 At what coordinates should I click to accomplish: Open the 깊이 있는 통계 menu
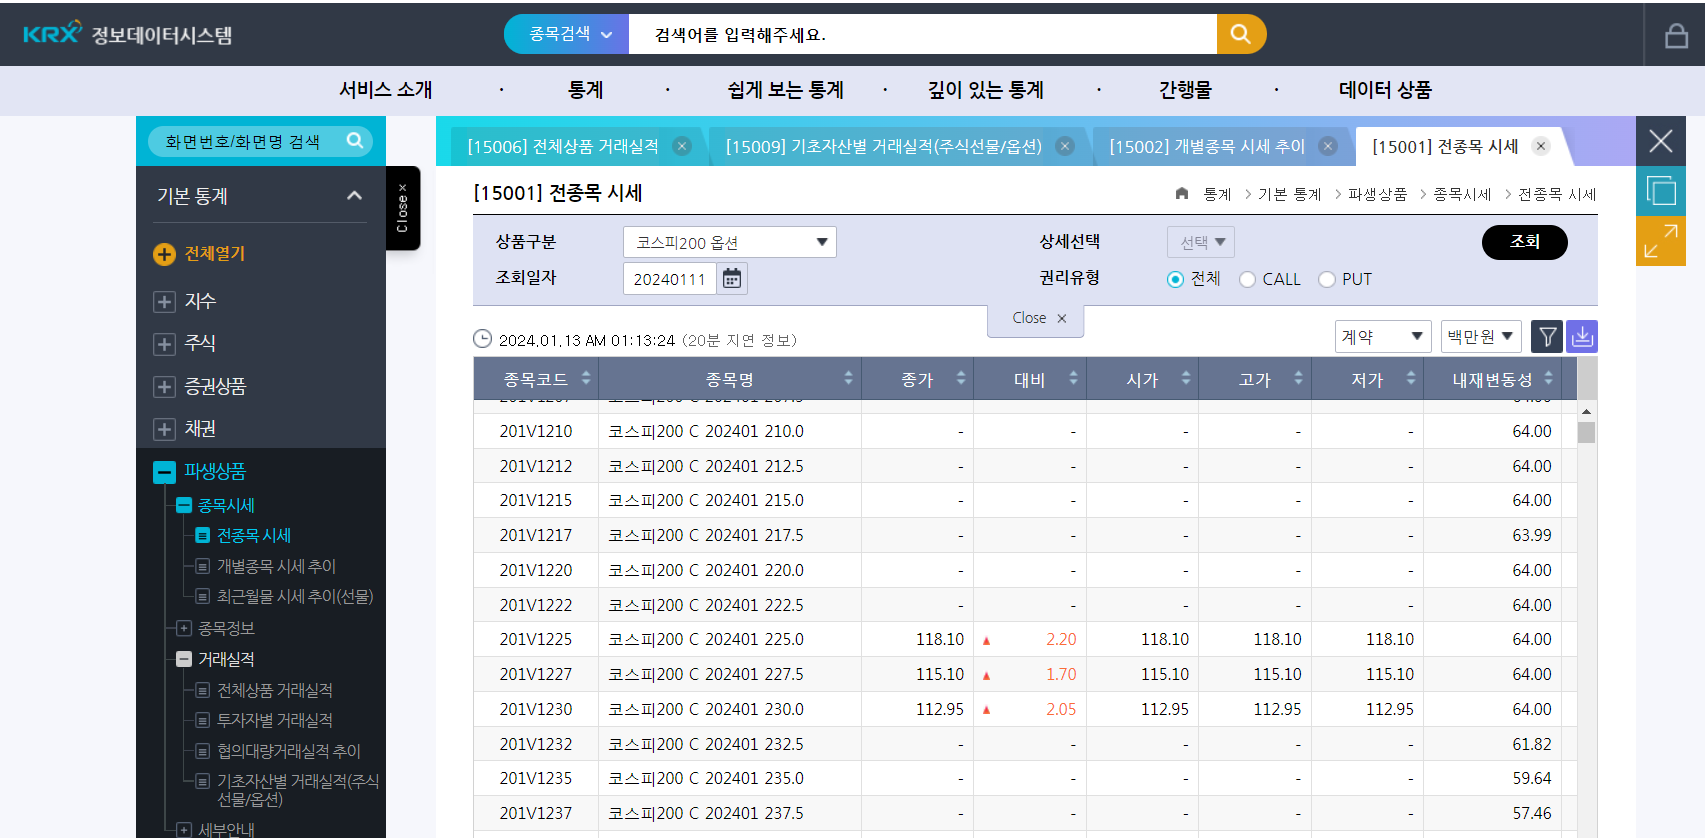pyautogui.click(x=986, y=90)
